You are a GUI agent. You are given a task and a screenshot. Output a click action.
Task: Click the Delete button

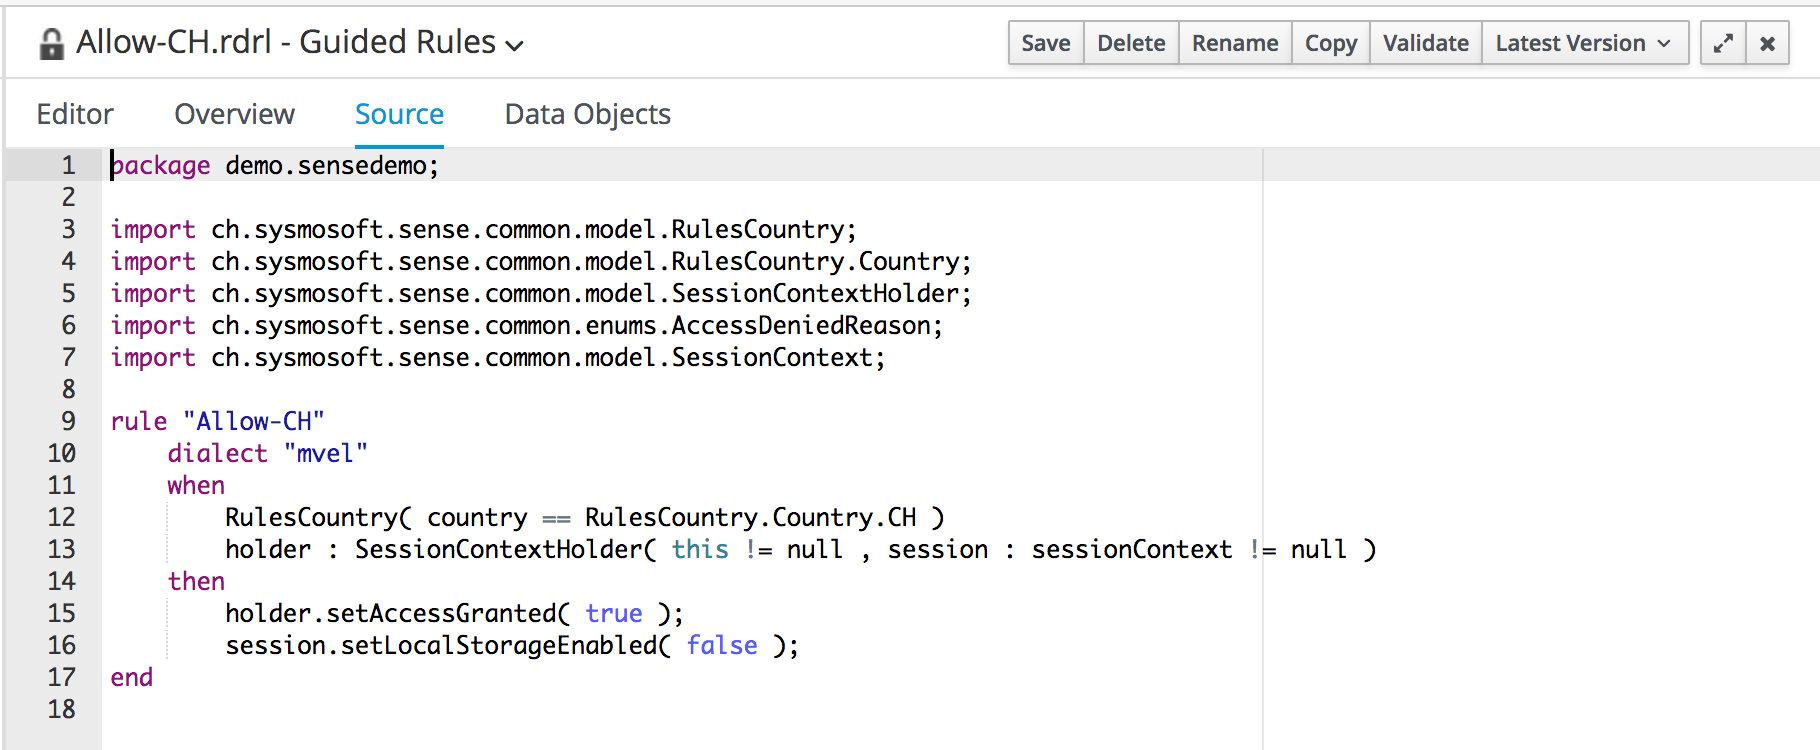click(x=1131, y=43)
